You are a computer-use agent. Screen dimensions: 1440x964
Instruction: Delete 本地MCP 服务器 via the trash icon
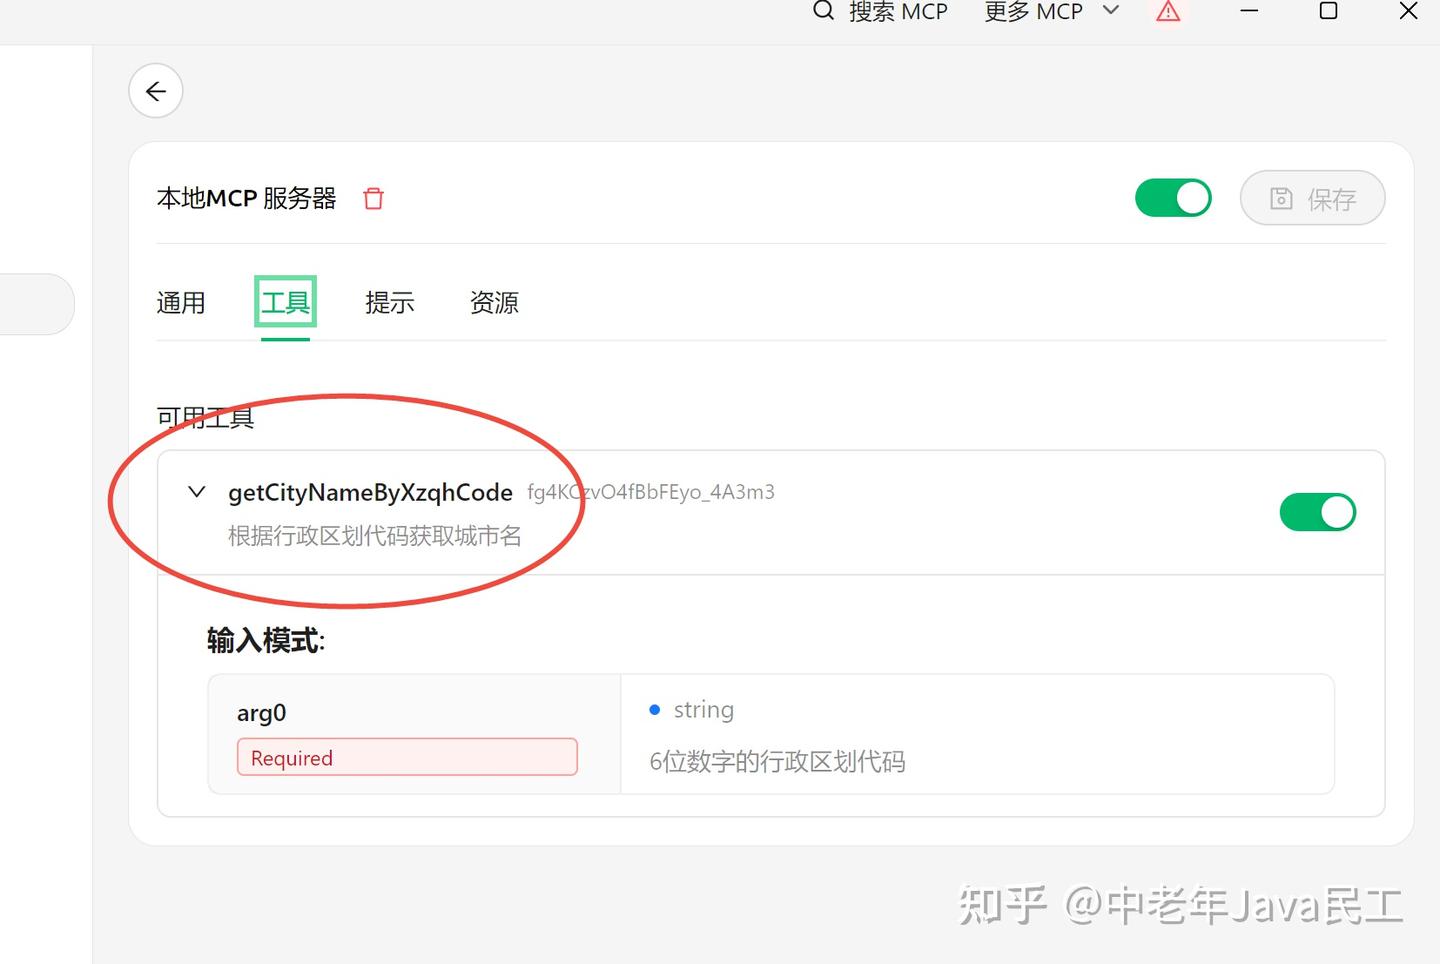click(x=372, y=199)
